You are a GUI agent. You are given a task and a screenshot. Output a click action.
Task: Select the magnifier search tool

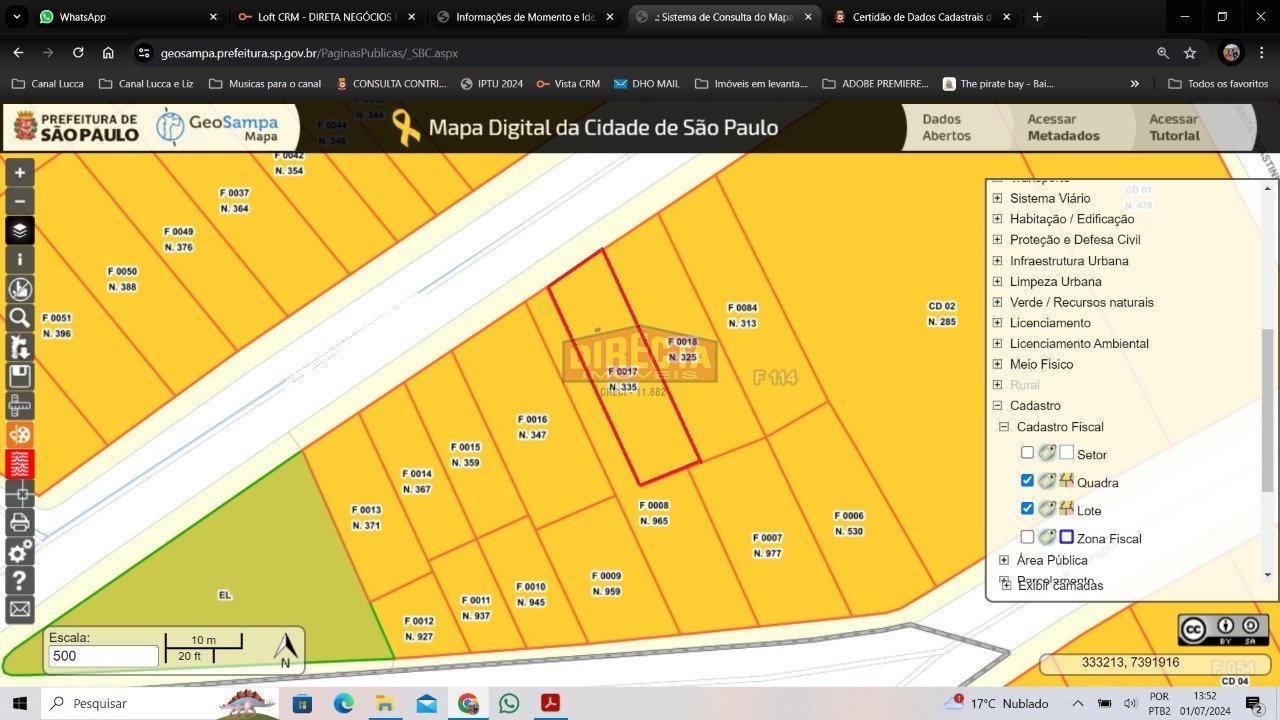pyautogui.click(x=20, y=318)
